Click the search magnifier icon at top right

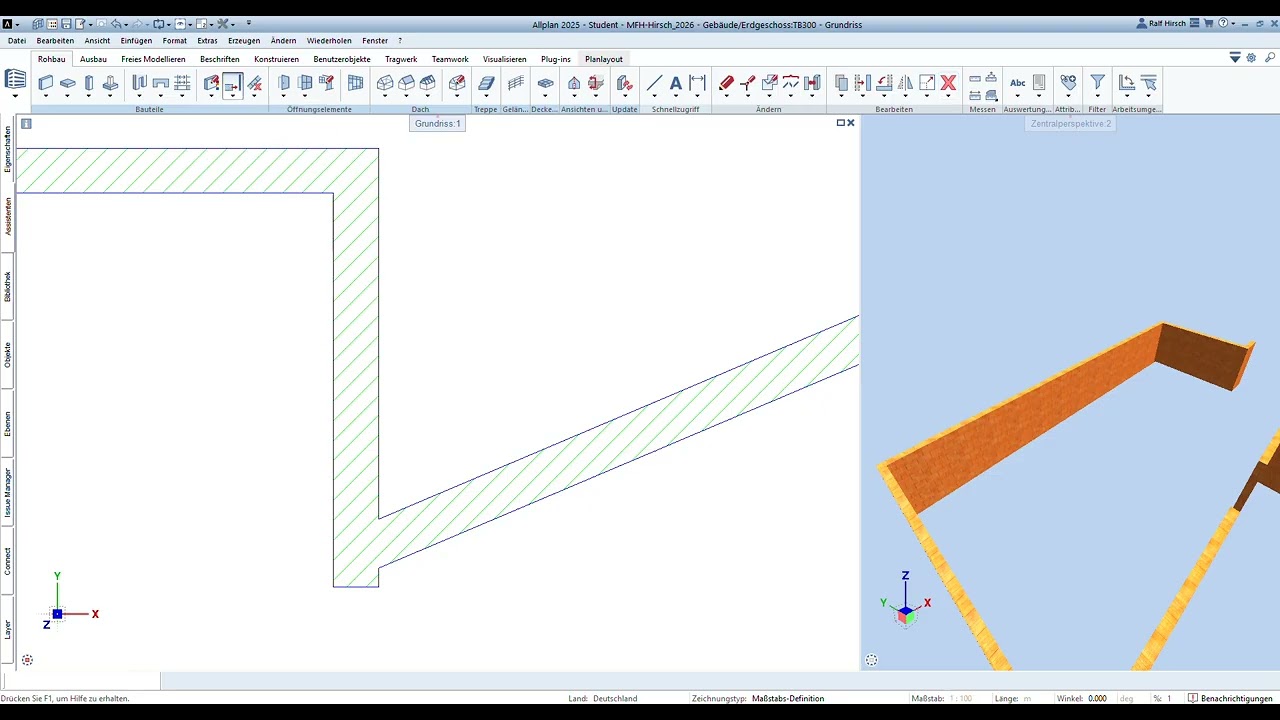coord(1270,58)
